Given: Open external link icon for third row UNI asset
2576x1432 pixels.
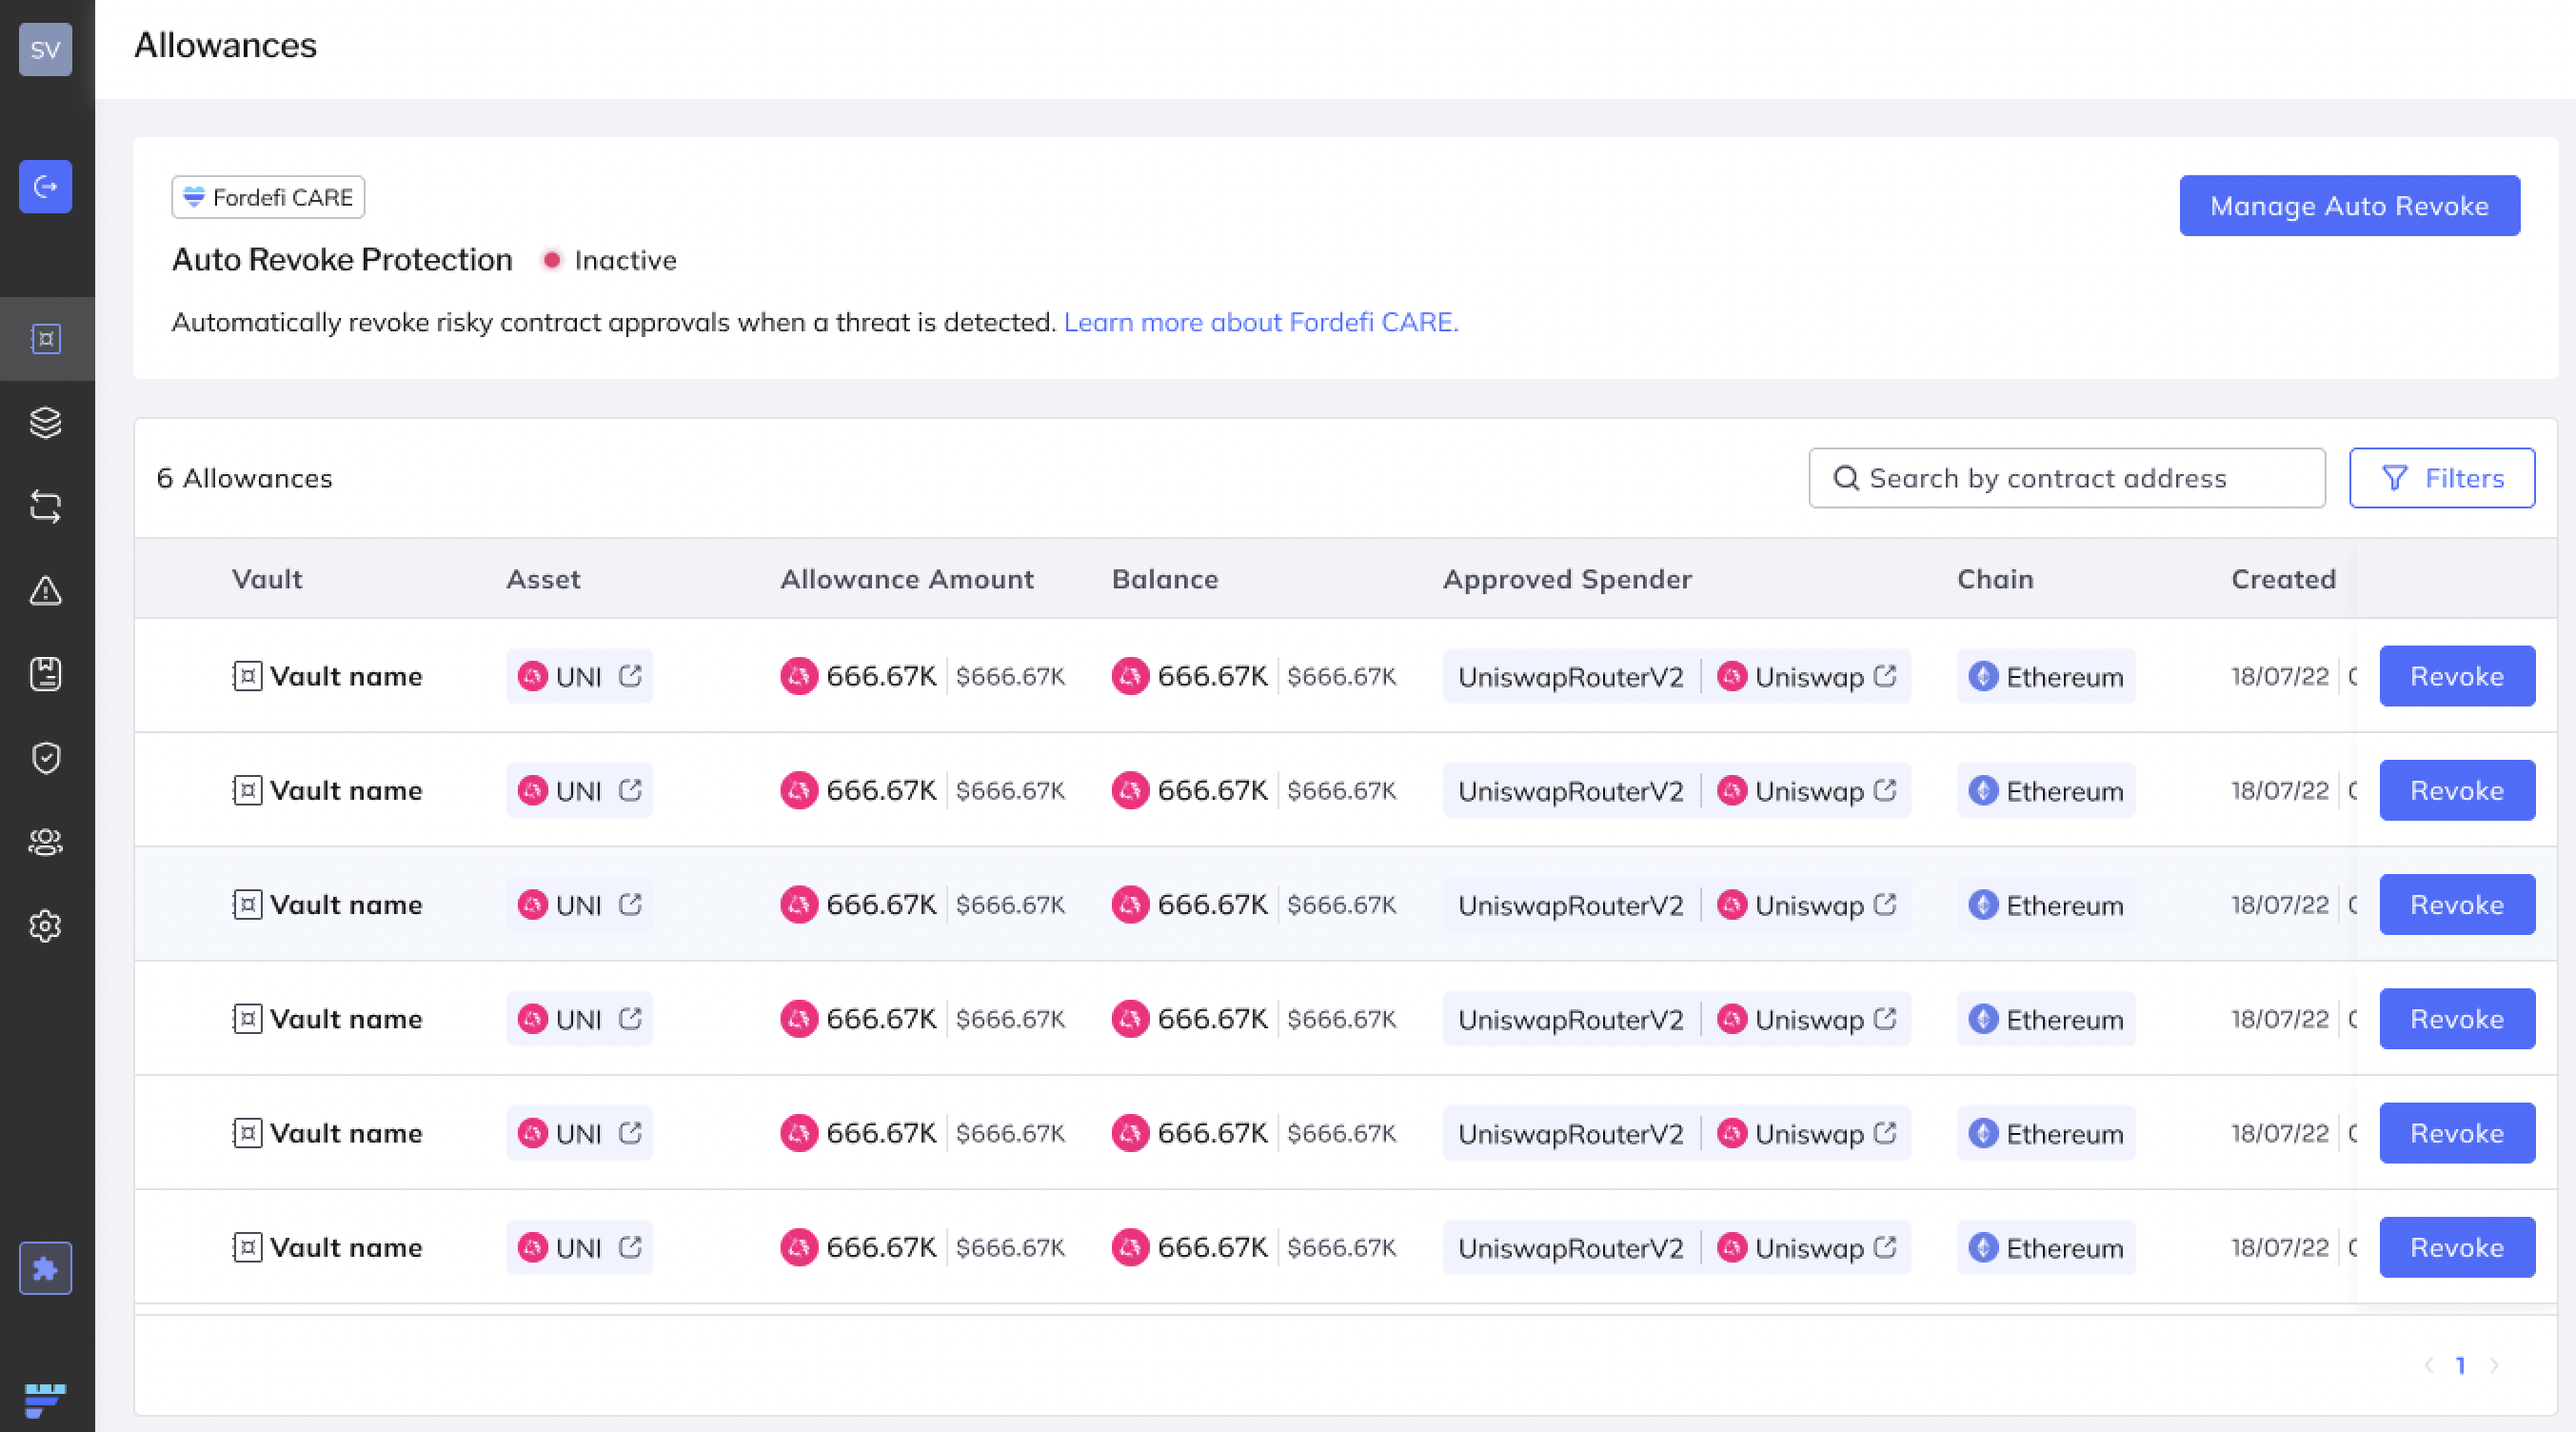Looking at the screenshot, I should (630, 904).
